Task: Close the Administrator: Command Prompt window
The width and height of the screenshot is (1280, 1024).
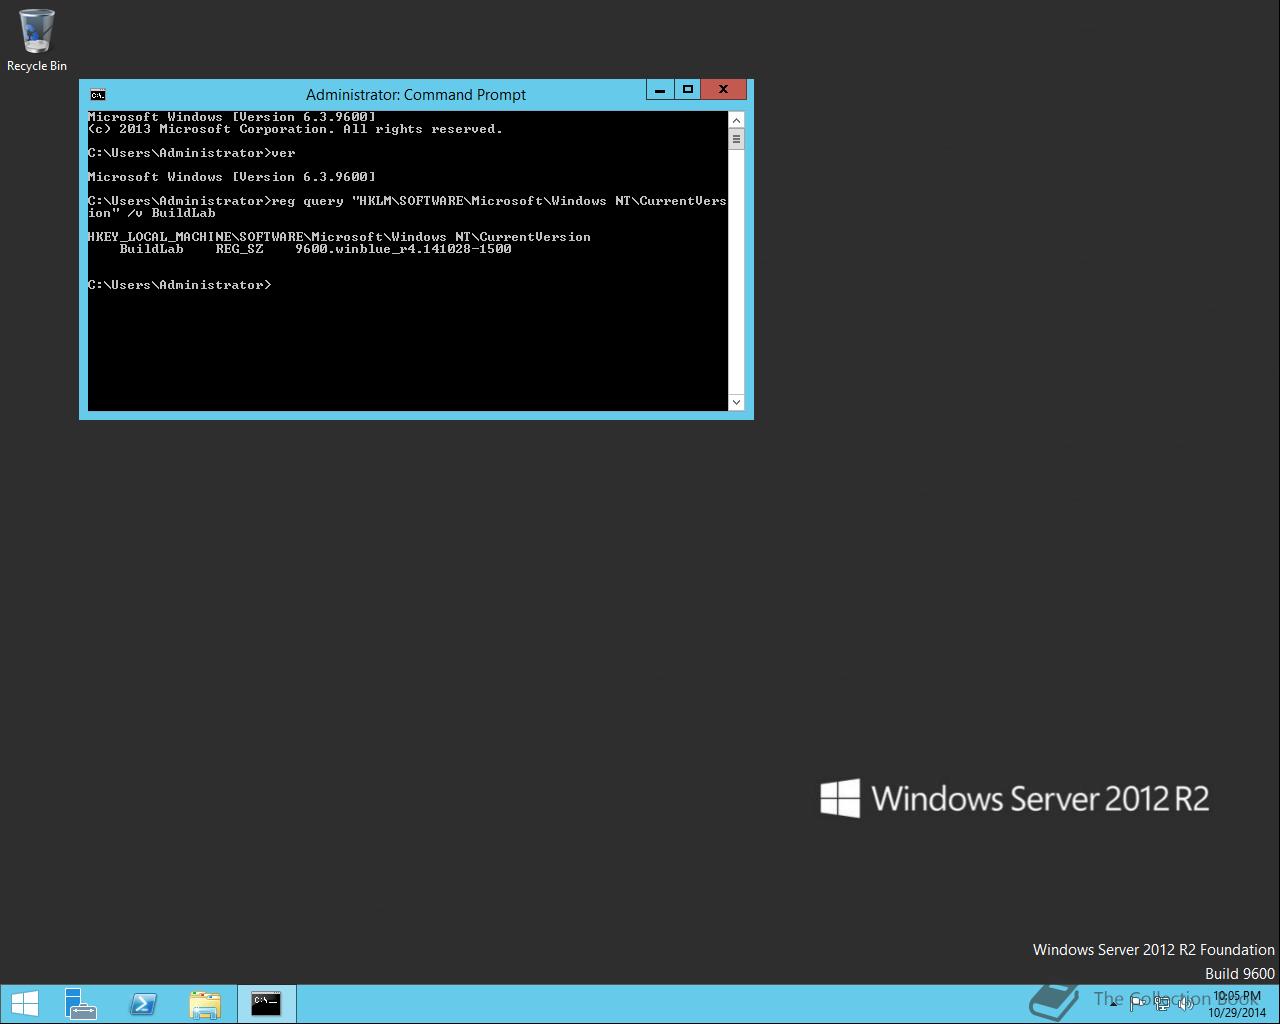Action: pyautogui.click(x=723, y=90)
